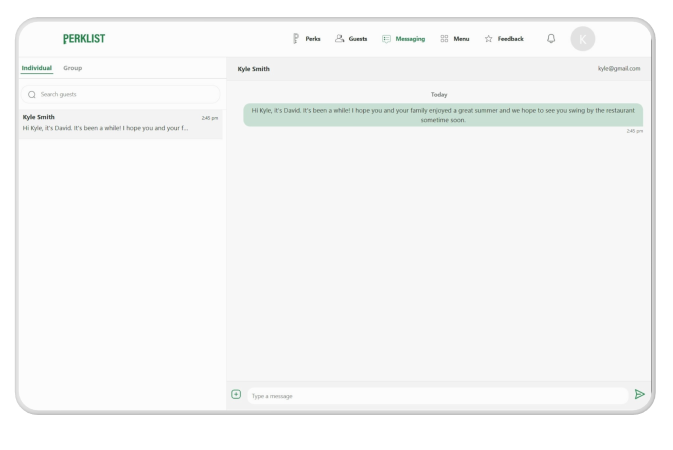The height and width of the screenshot is (450, 673).
Task: Open notifications with the bell icon
Action: [x=551, y=39]
